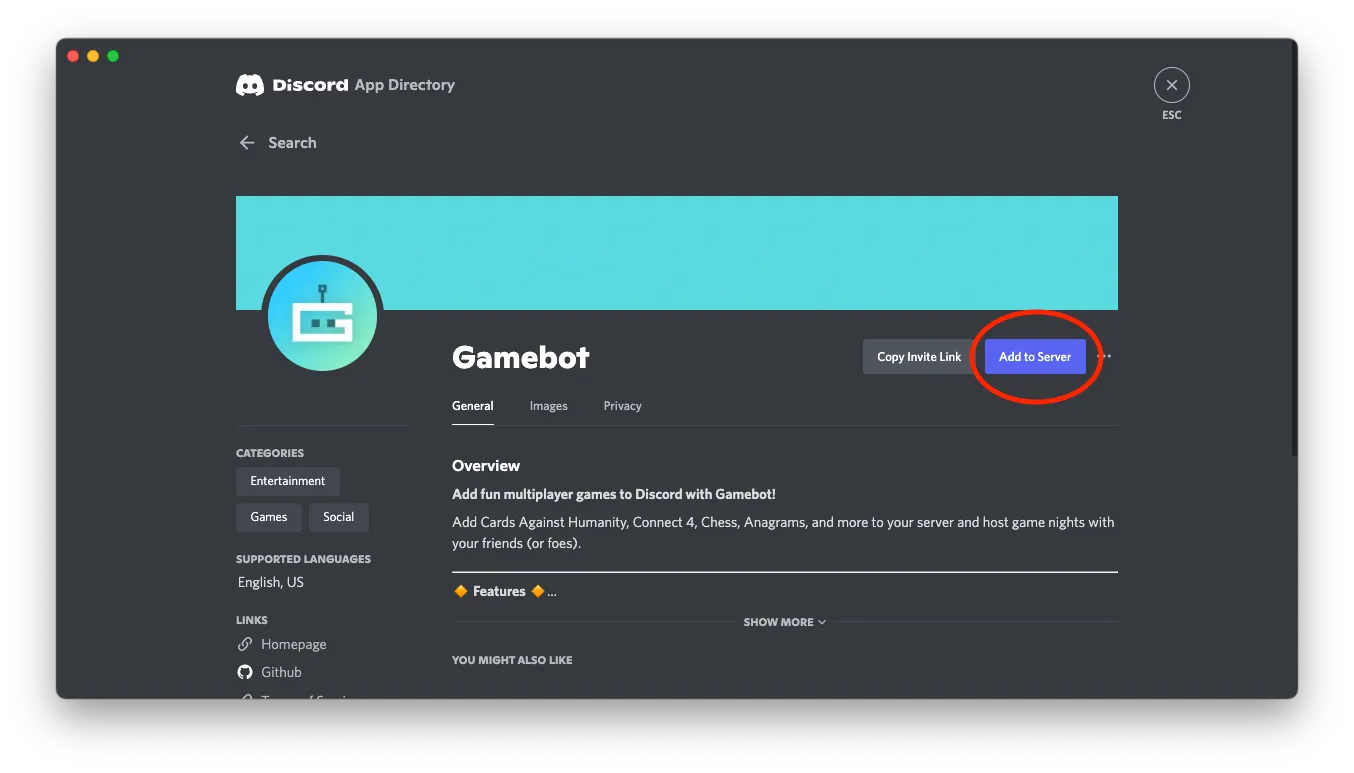Image resolution: width=1354 pixels, height=773 pixels.
Task: Click the Features line in the overview
Action: [x=504, y=591]
